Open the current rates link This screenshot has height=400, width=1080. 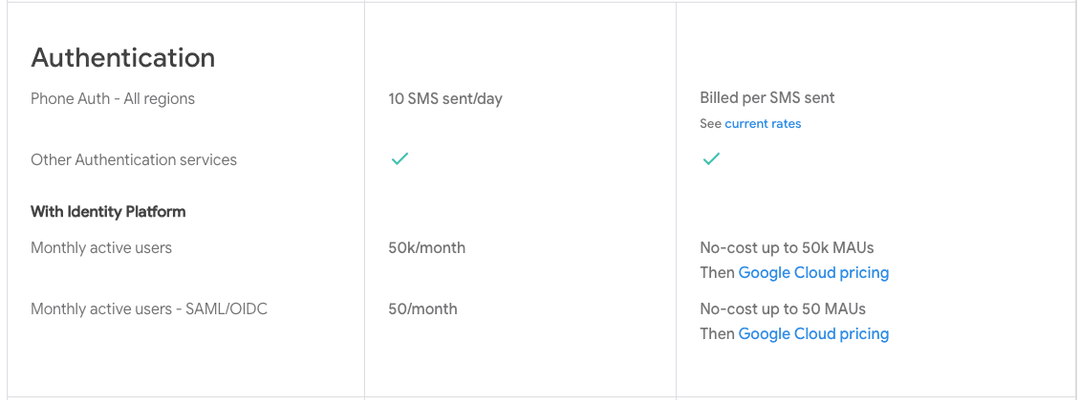(762, 124)
